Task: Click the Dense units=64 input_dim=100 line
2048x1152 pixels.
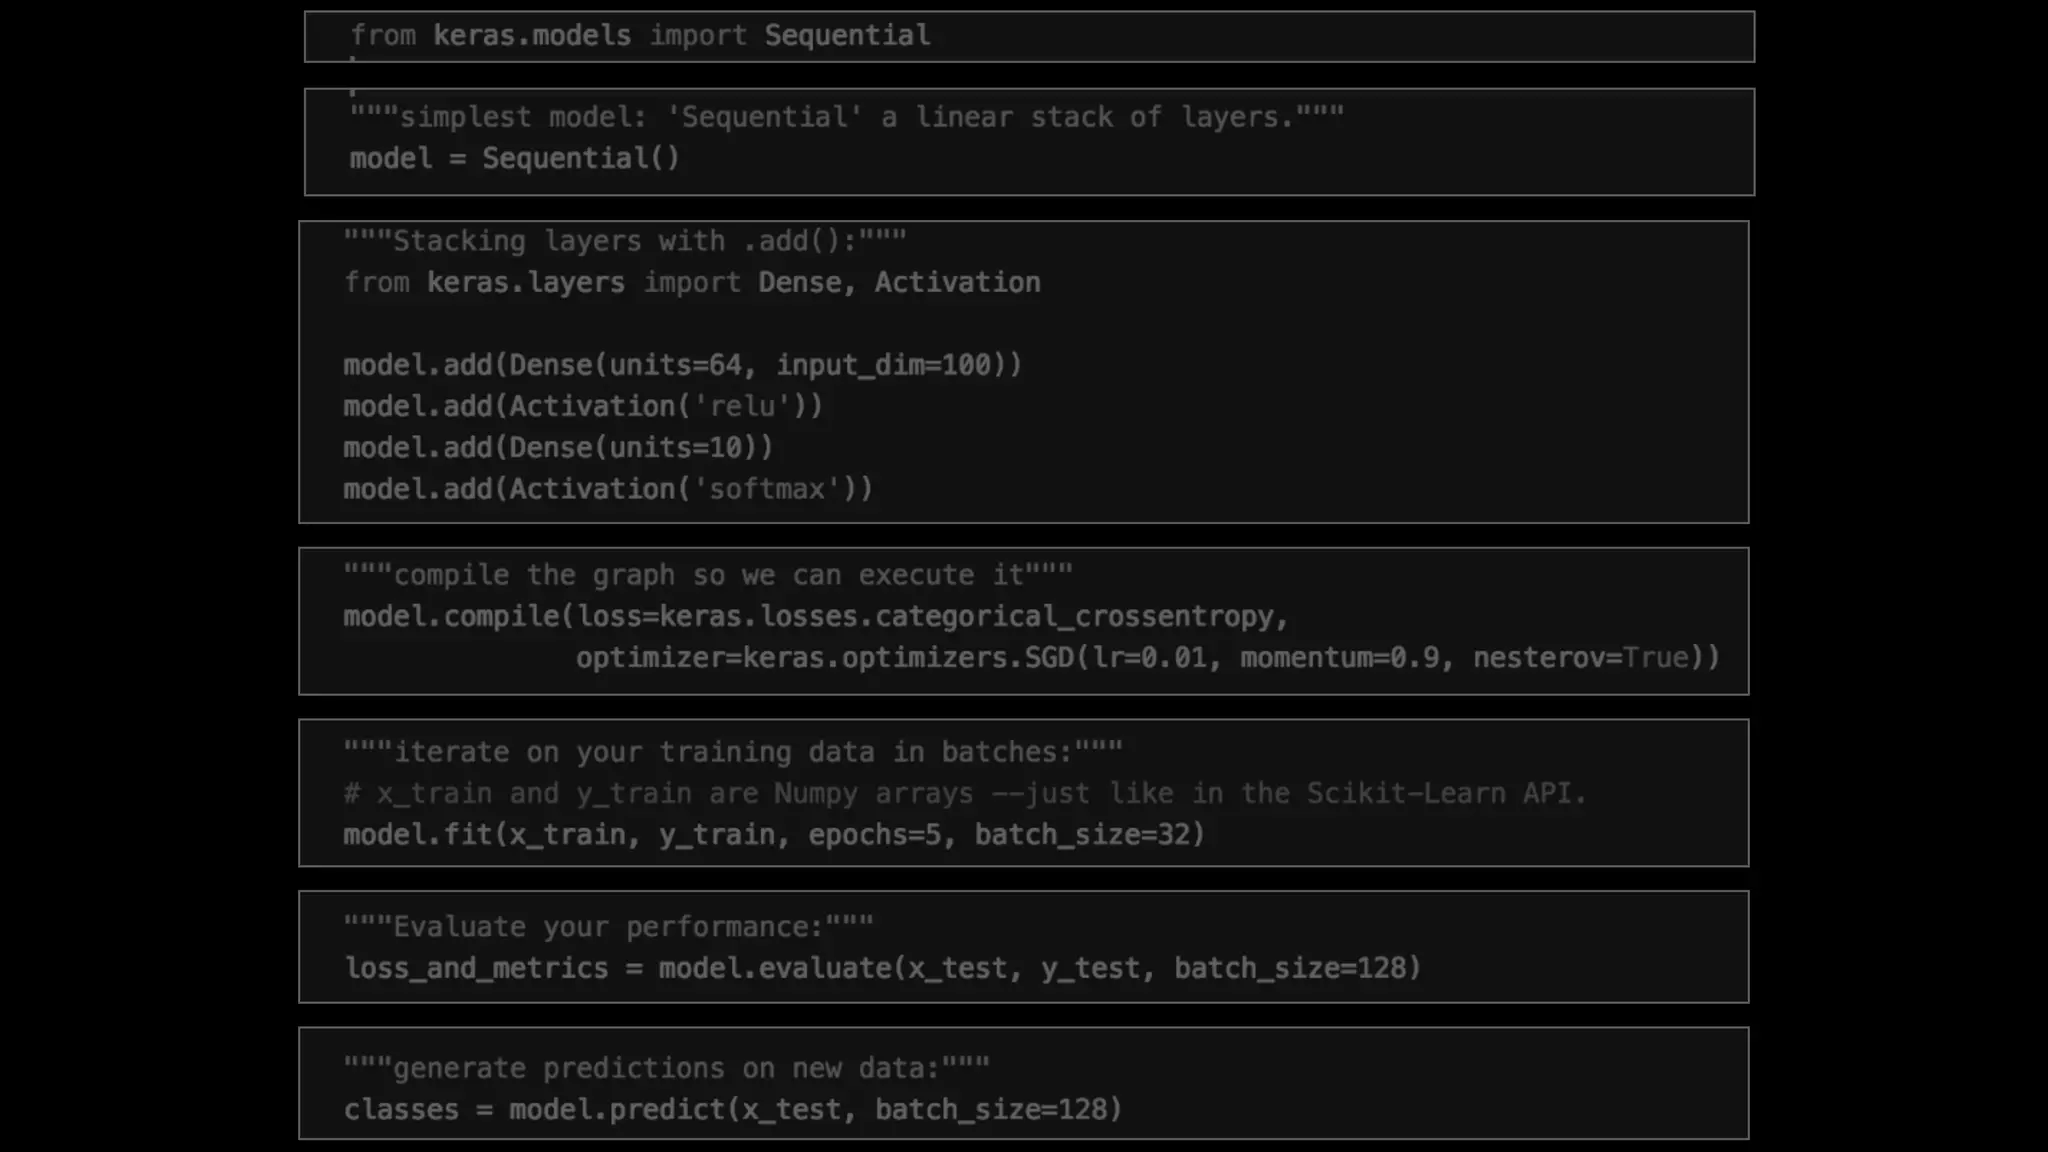Action: pos(682,365)
